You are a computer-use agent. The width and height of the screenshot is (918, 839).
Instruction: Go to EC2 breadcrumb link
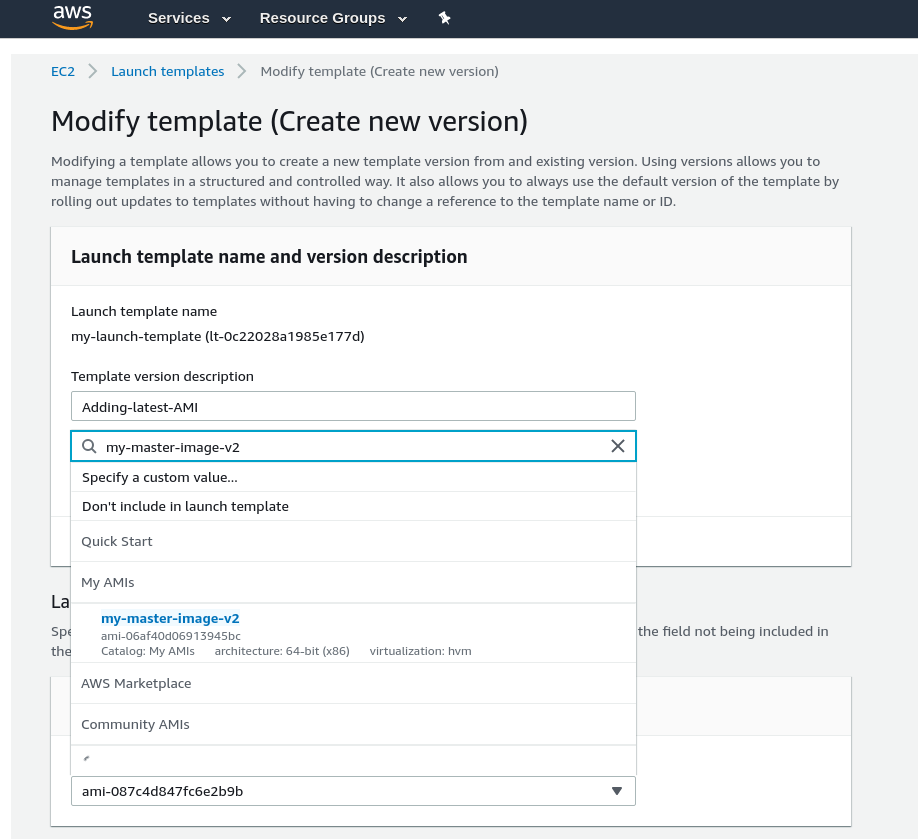[63, 71]
